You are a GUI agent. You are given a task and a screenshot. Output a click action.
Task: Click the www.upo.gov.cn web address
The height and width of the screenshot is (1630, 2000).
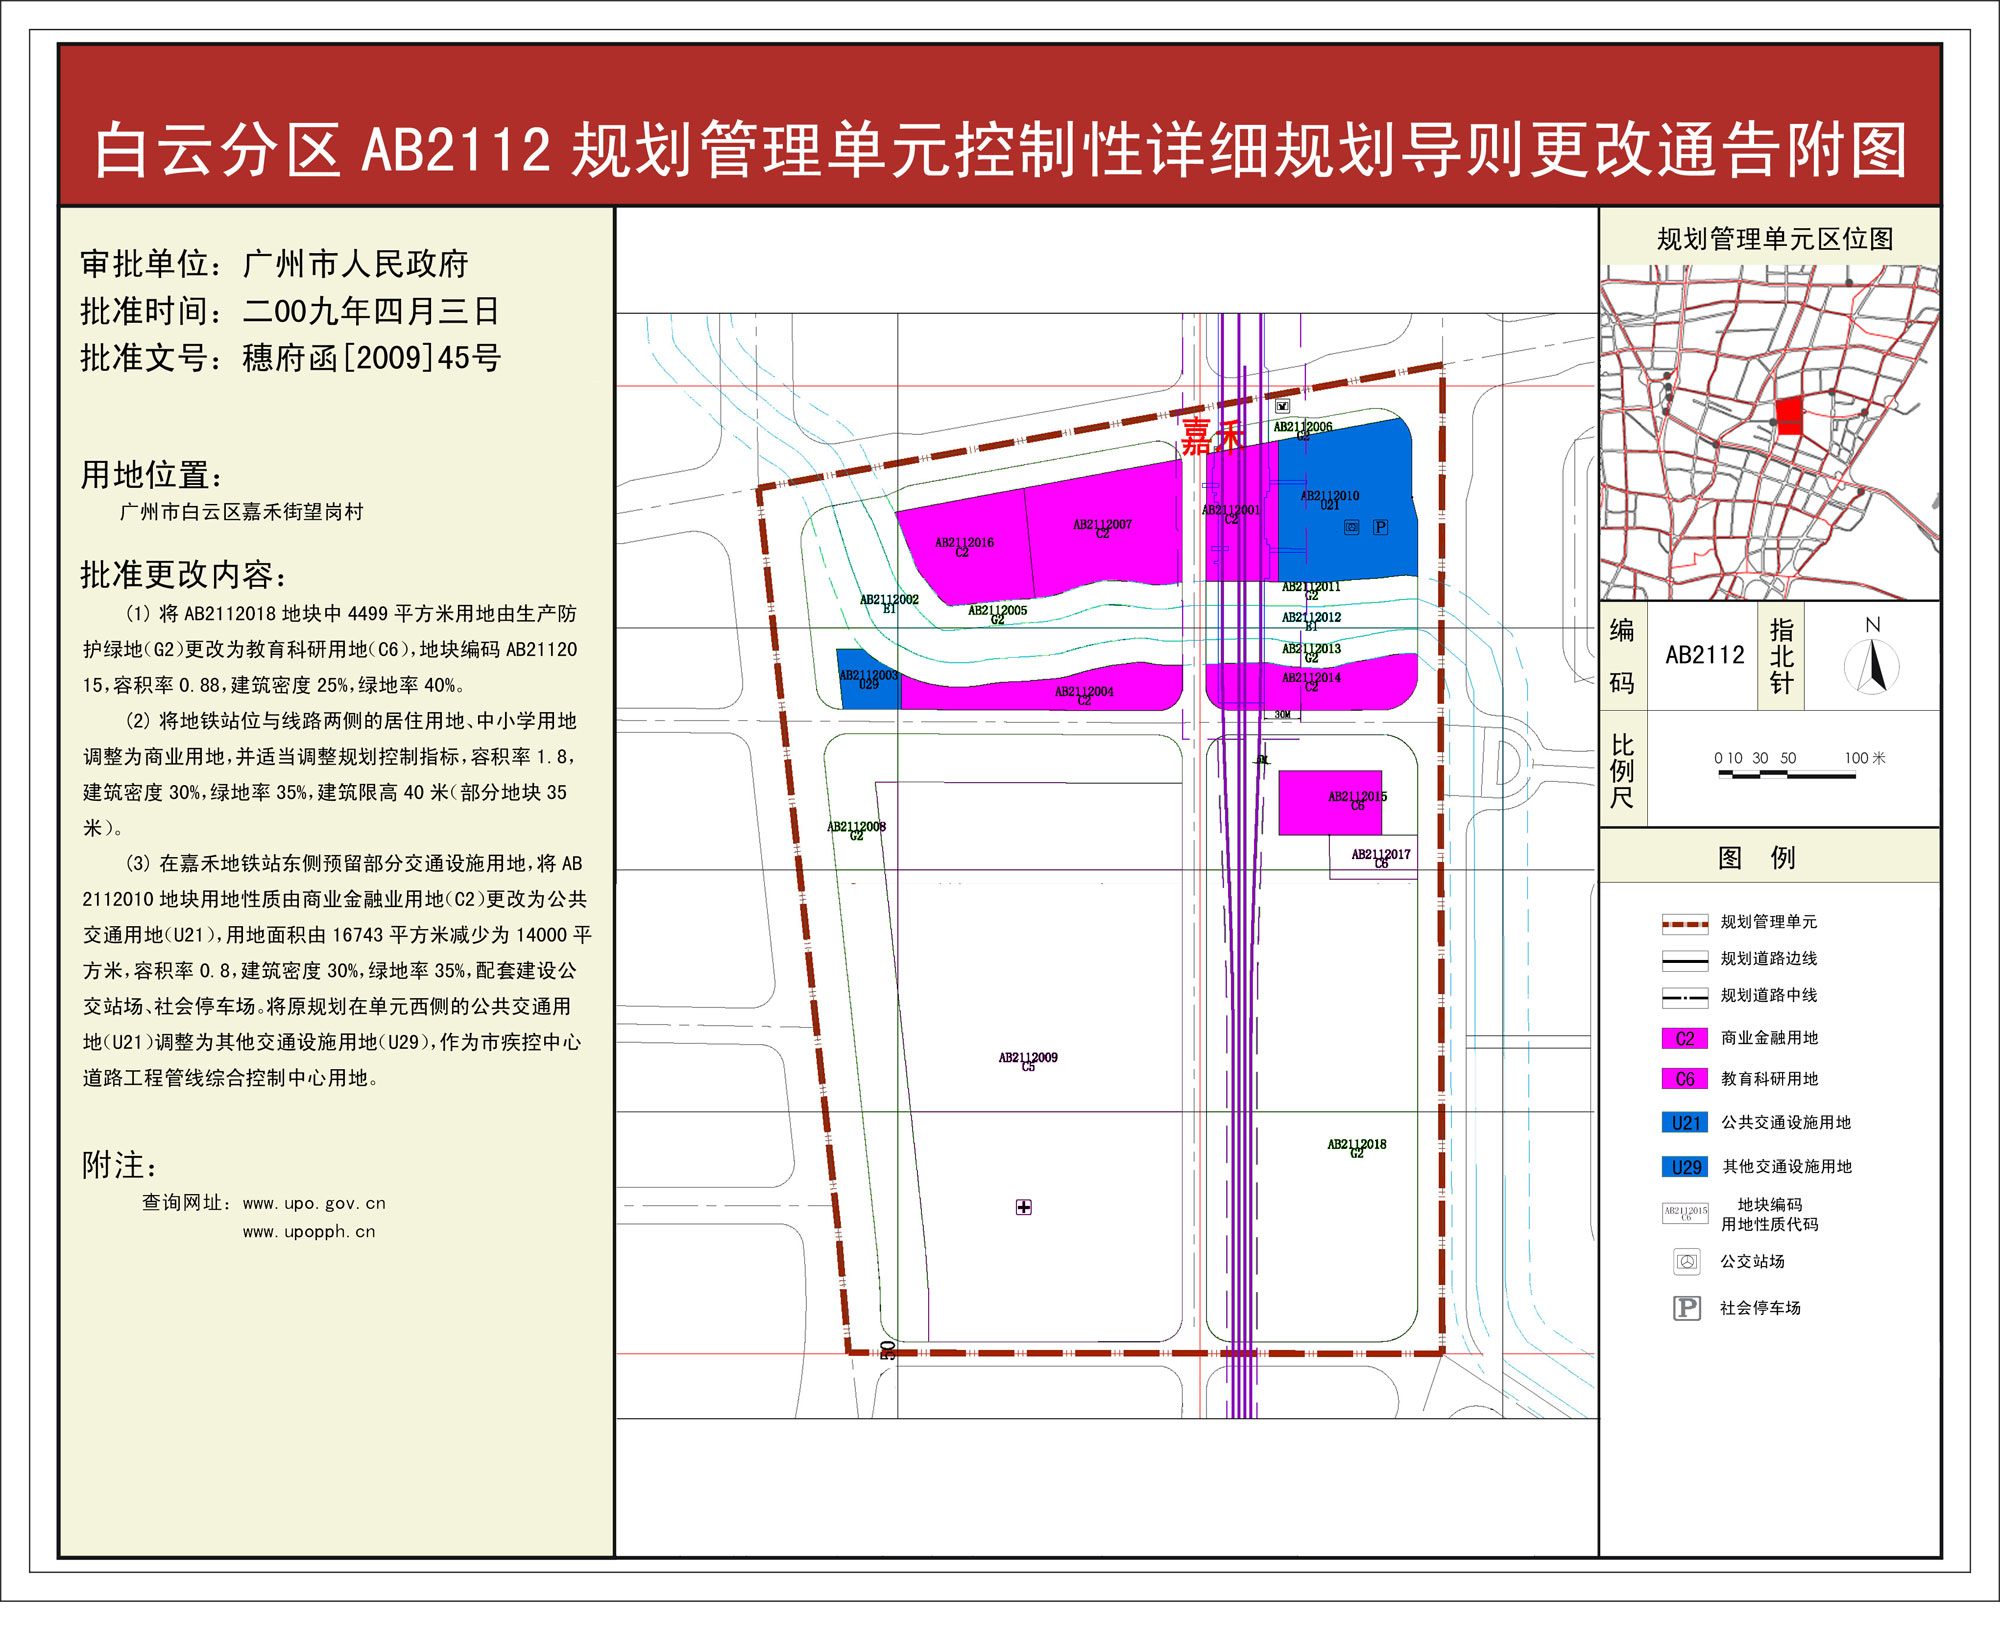point(314,1203)
